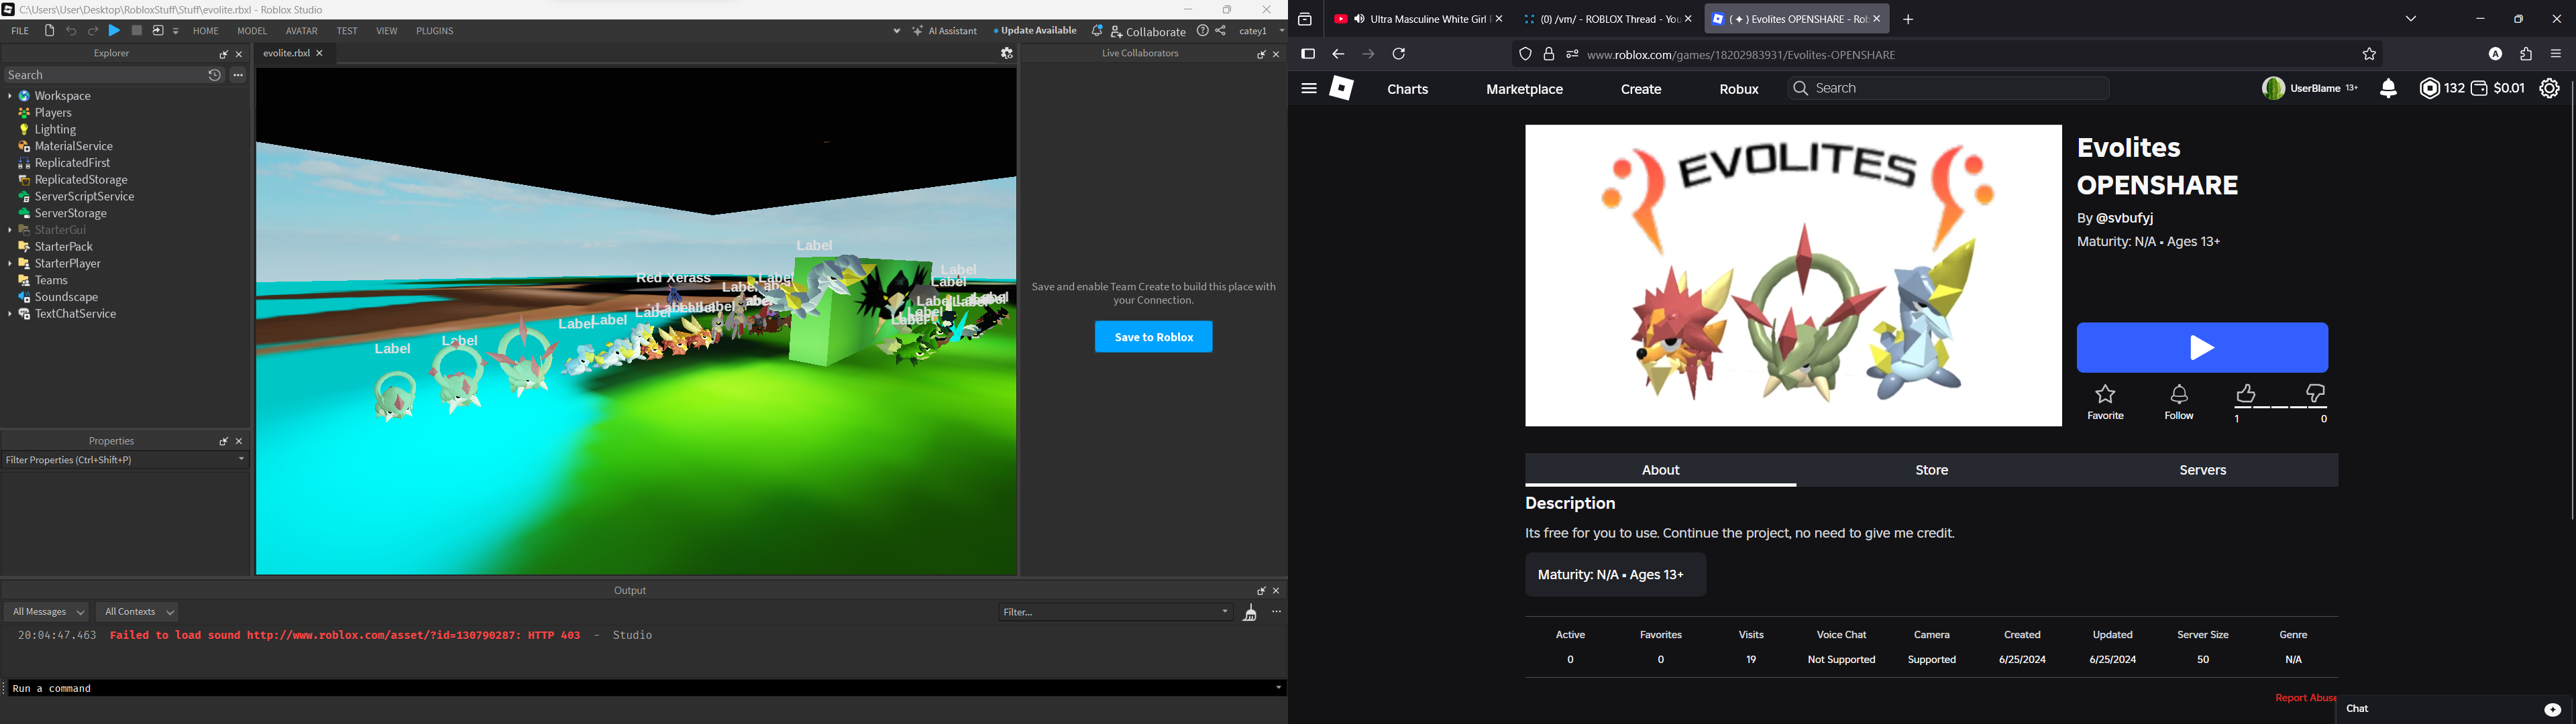Expand the Workspace tree node
The height and width of the screenshot is (724, 2576).
coord(10,96)
